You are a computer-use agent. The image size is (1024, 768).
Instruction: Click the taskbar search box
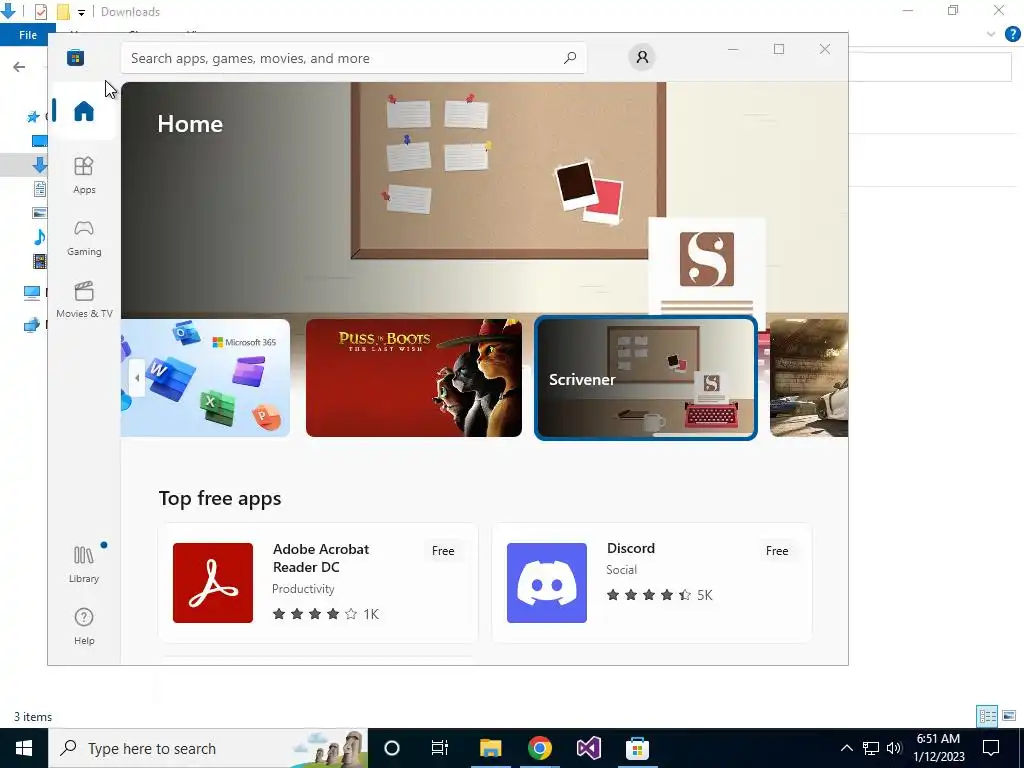click(208, 748)
